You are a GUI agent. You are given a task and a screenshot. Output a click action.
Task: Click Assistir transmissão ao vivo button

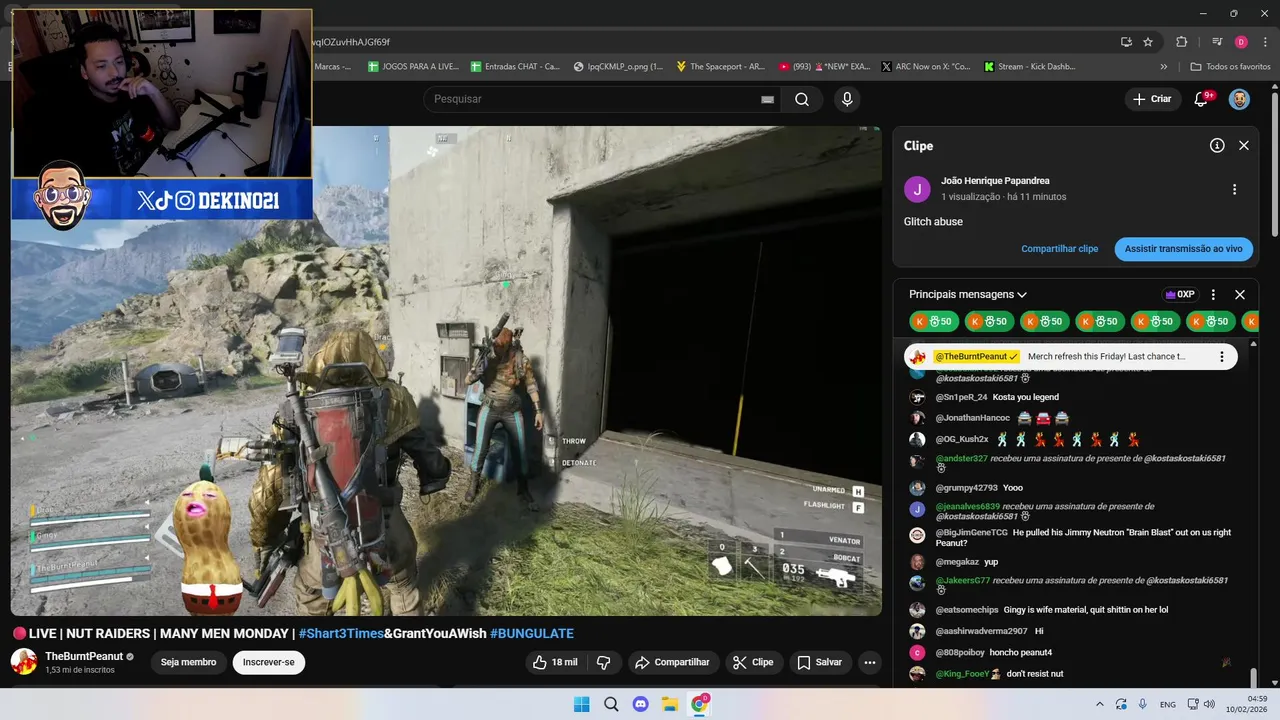click(1184, 249)
